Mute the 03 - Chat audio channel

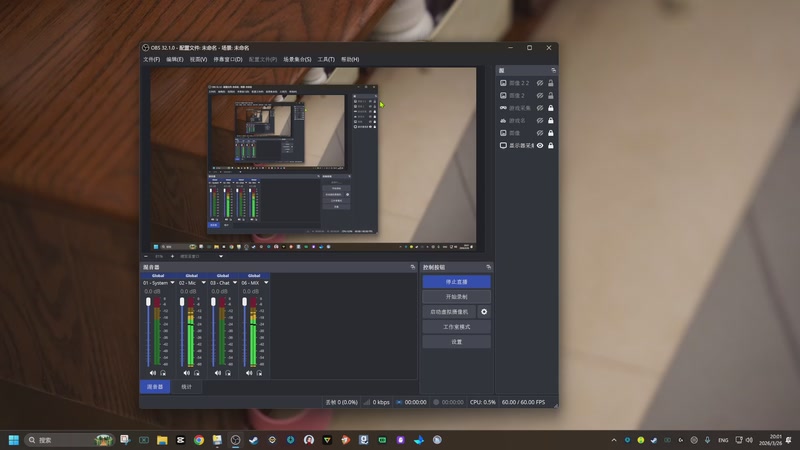218,373
